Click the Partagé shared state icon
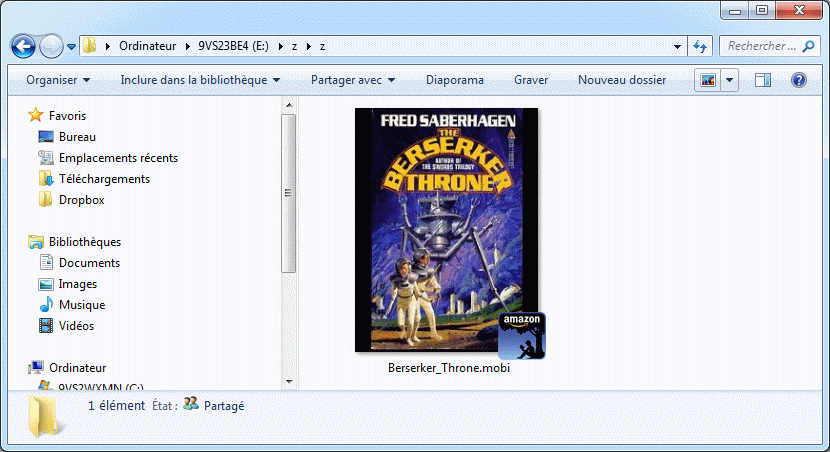This screenshot has width=830, height=452. 191,404
